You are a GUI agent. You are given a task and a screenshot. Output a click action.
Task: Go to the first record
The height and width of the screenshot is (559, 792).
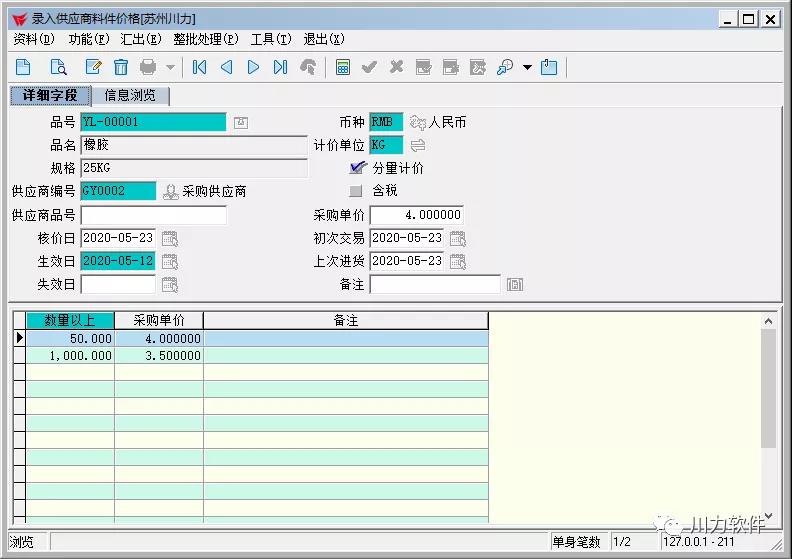[199, 67]
